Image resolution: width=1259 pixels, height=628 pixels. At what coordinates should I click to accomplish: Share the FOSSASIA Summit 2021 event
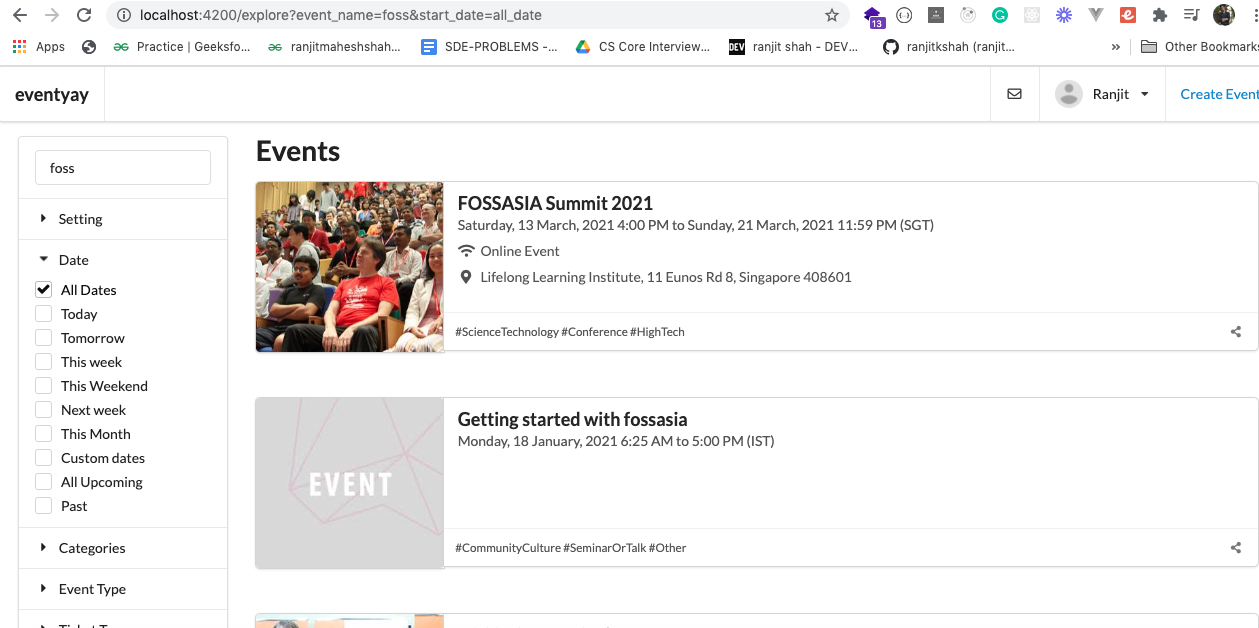1236,332
